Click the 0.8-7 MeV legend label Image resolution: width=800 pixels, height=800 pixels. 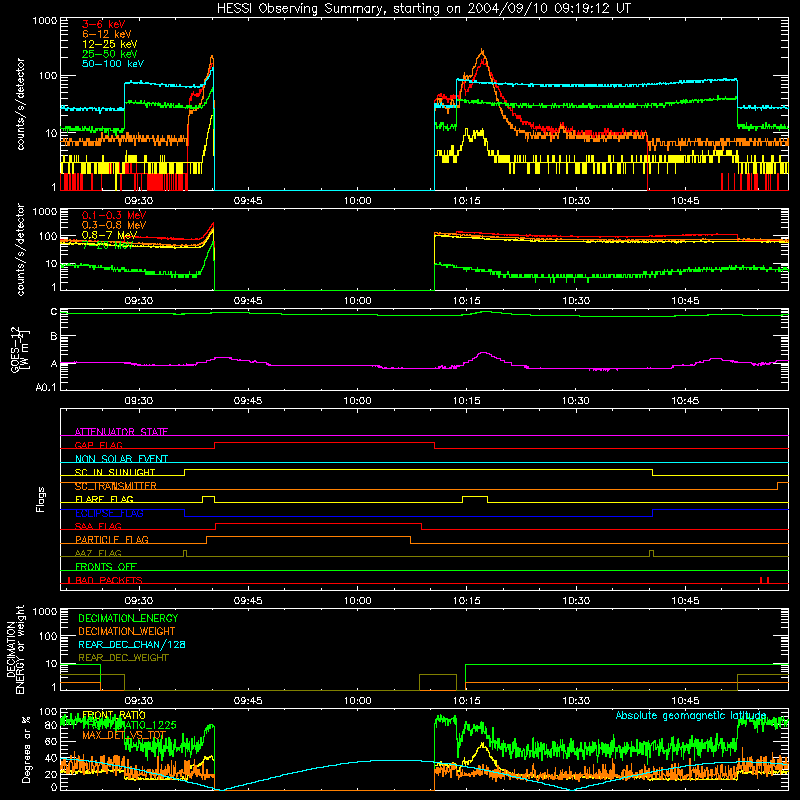pyautogui.click(x=109, y=235)
